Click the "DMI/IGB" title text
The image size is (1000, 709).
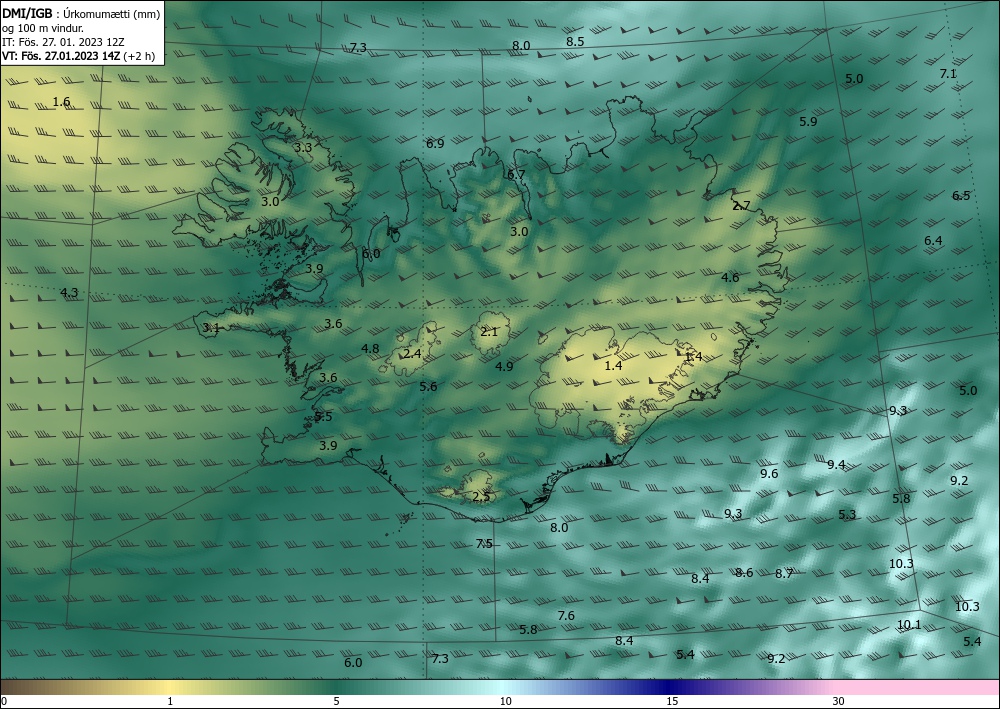click(x=27, y=13)
